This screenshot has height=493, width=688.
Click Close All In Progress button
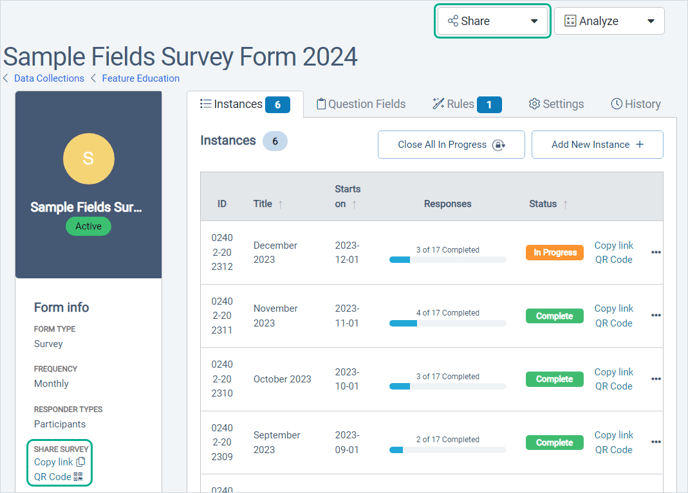[x=451, y=145]
